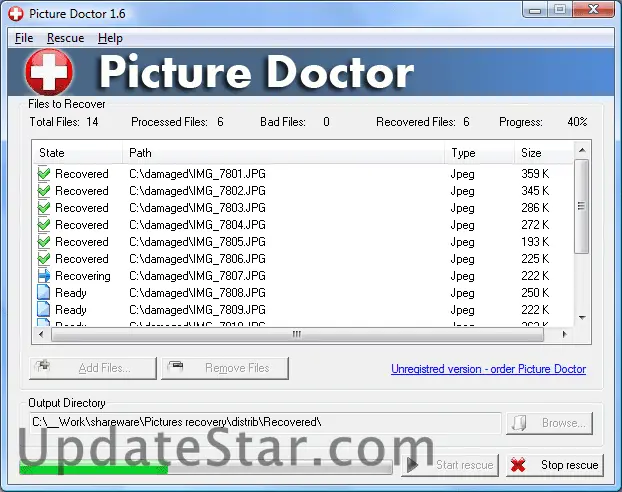This screenshot has width=622, height=492.
Task: Sort by the Size column header
Action: tap(544, 153)
